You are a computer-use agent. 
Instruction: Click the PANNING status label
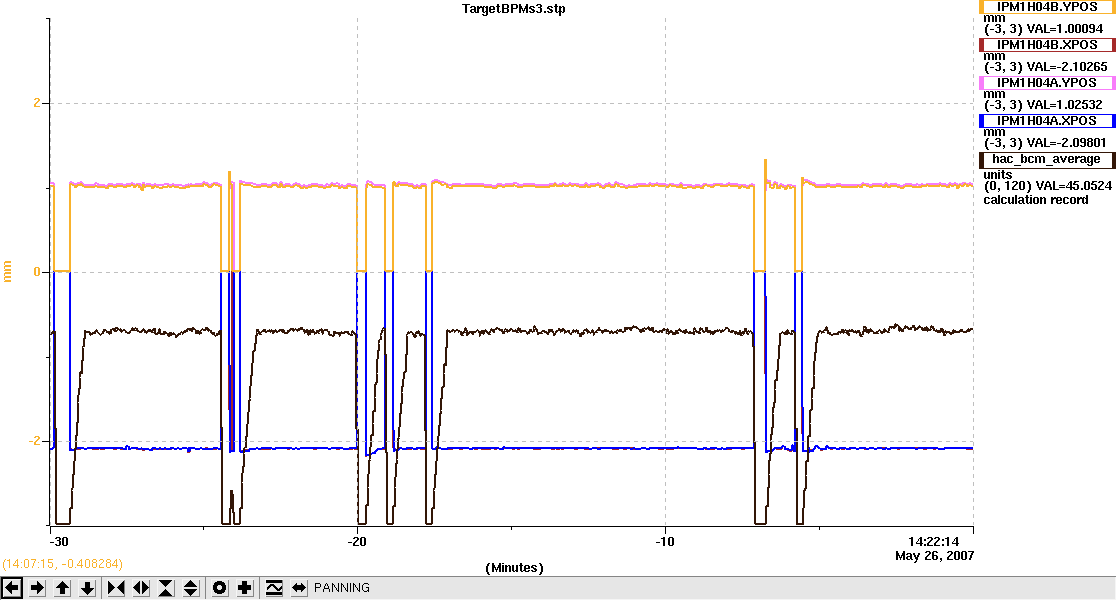click(x=342, y=588)
